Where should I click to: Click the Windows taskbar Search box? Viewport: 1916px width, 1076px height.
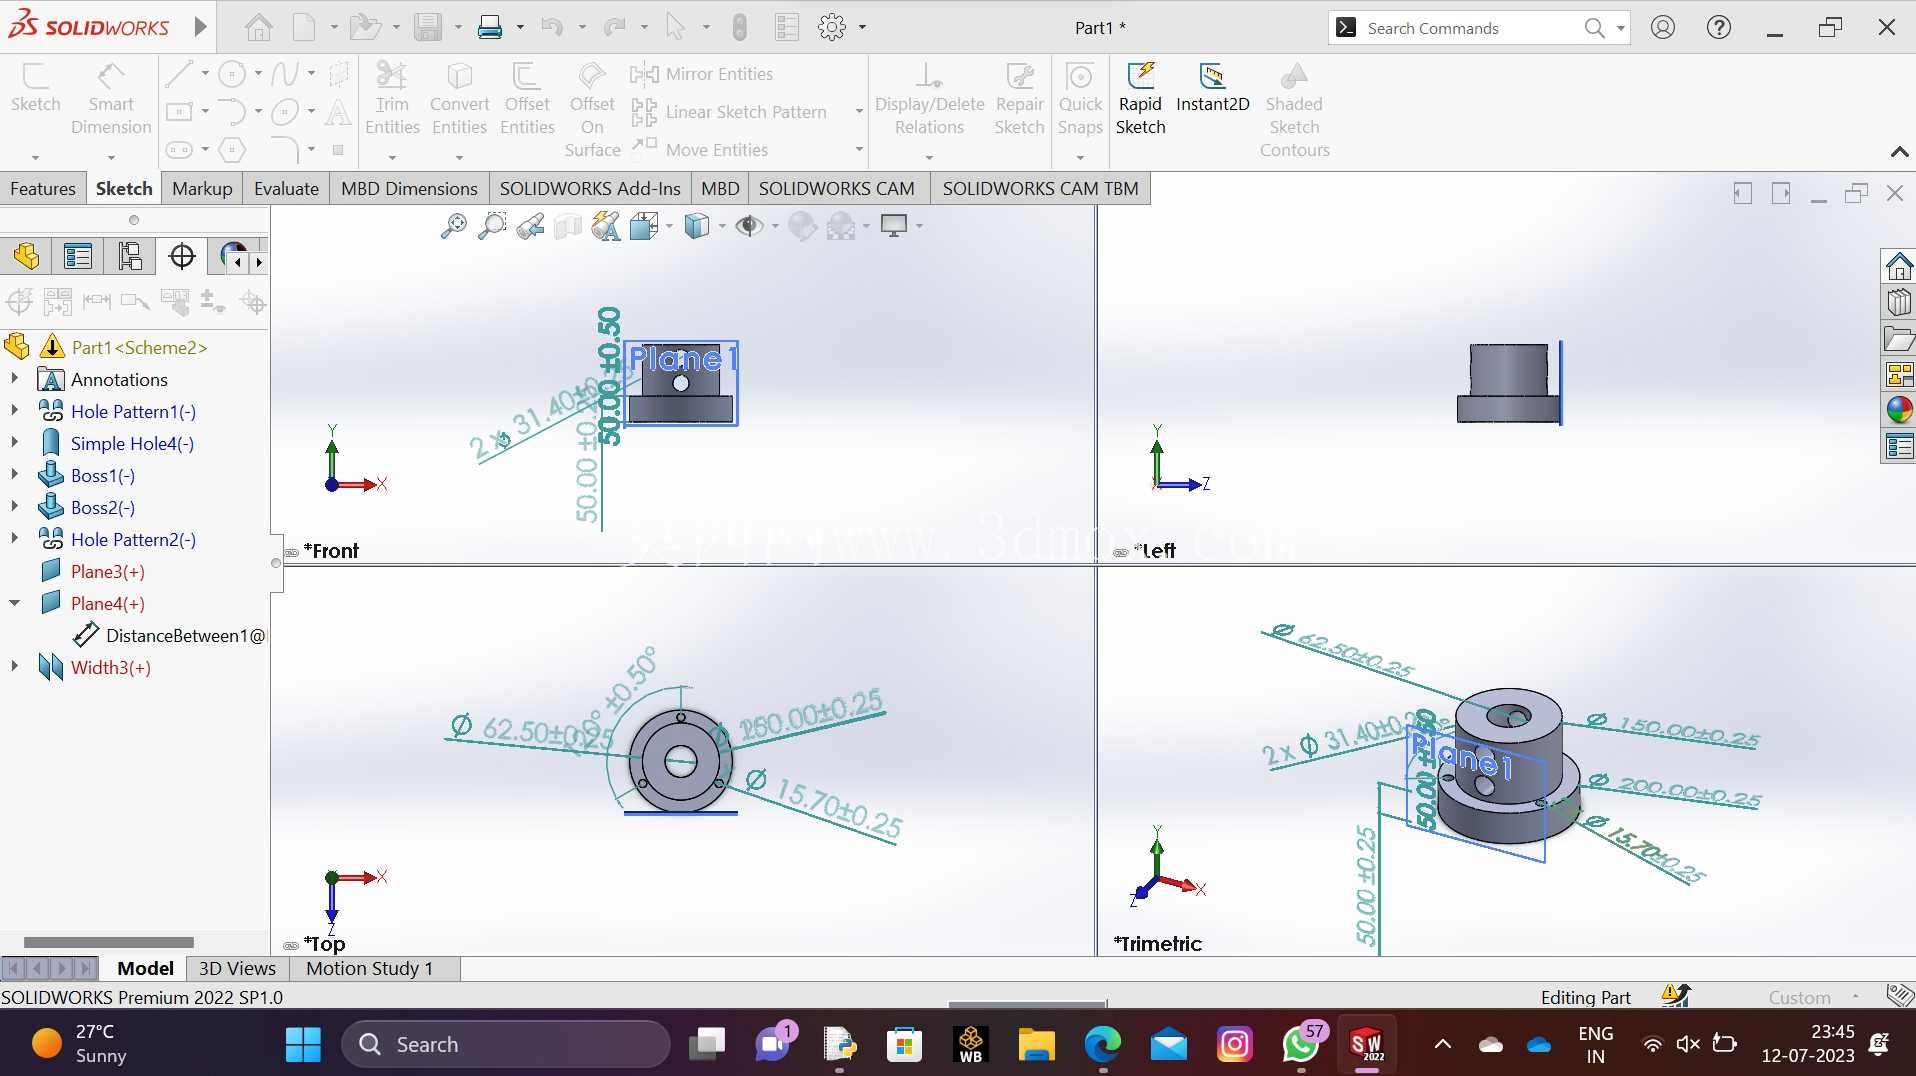tap(506, 1044)
